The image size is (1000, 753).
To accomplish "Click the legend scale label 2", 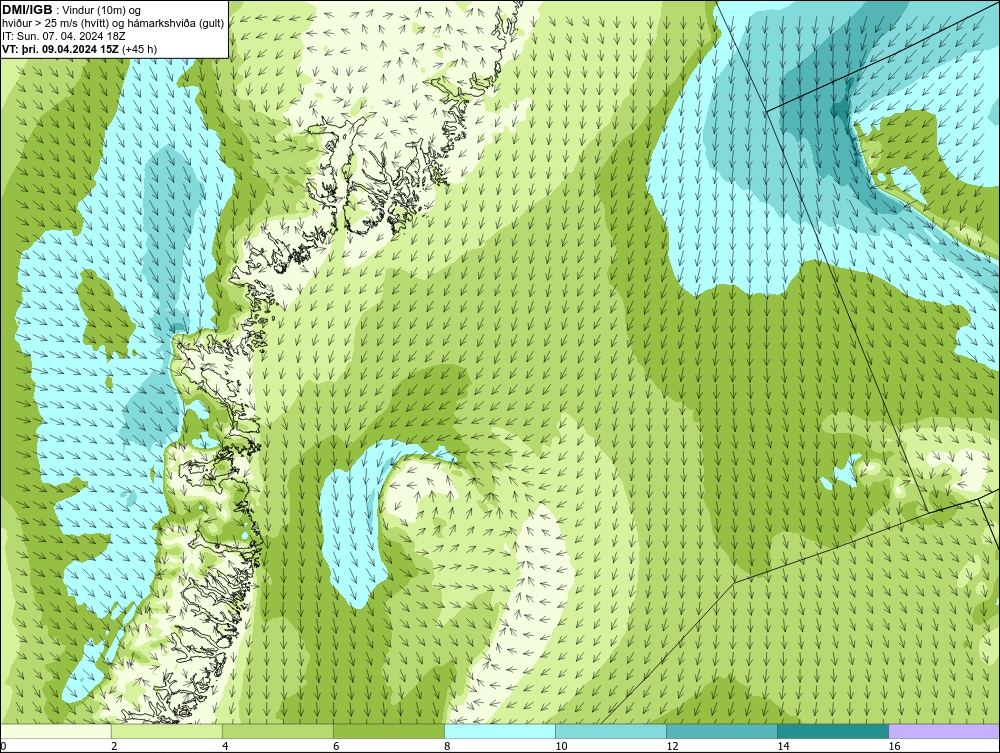I will pyautogui.click(x=114, y=746).
